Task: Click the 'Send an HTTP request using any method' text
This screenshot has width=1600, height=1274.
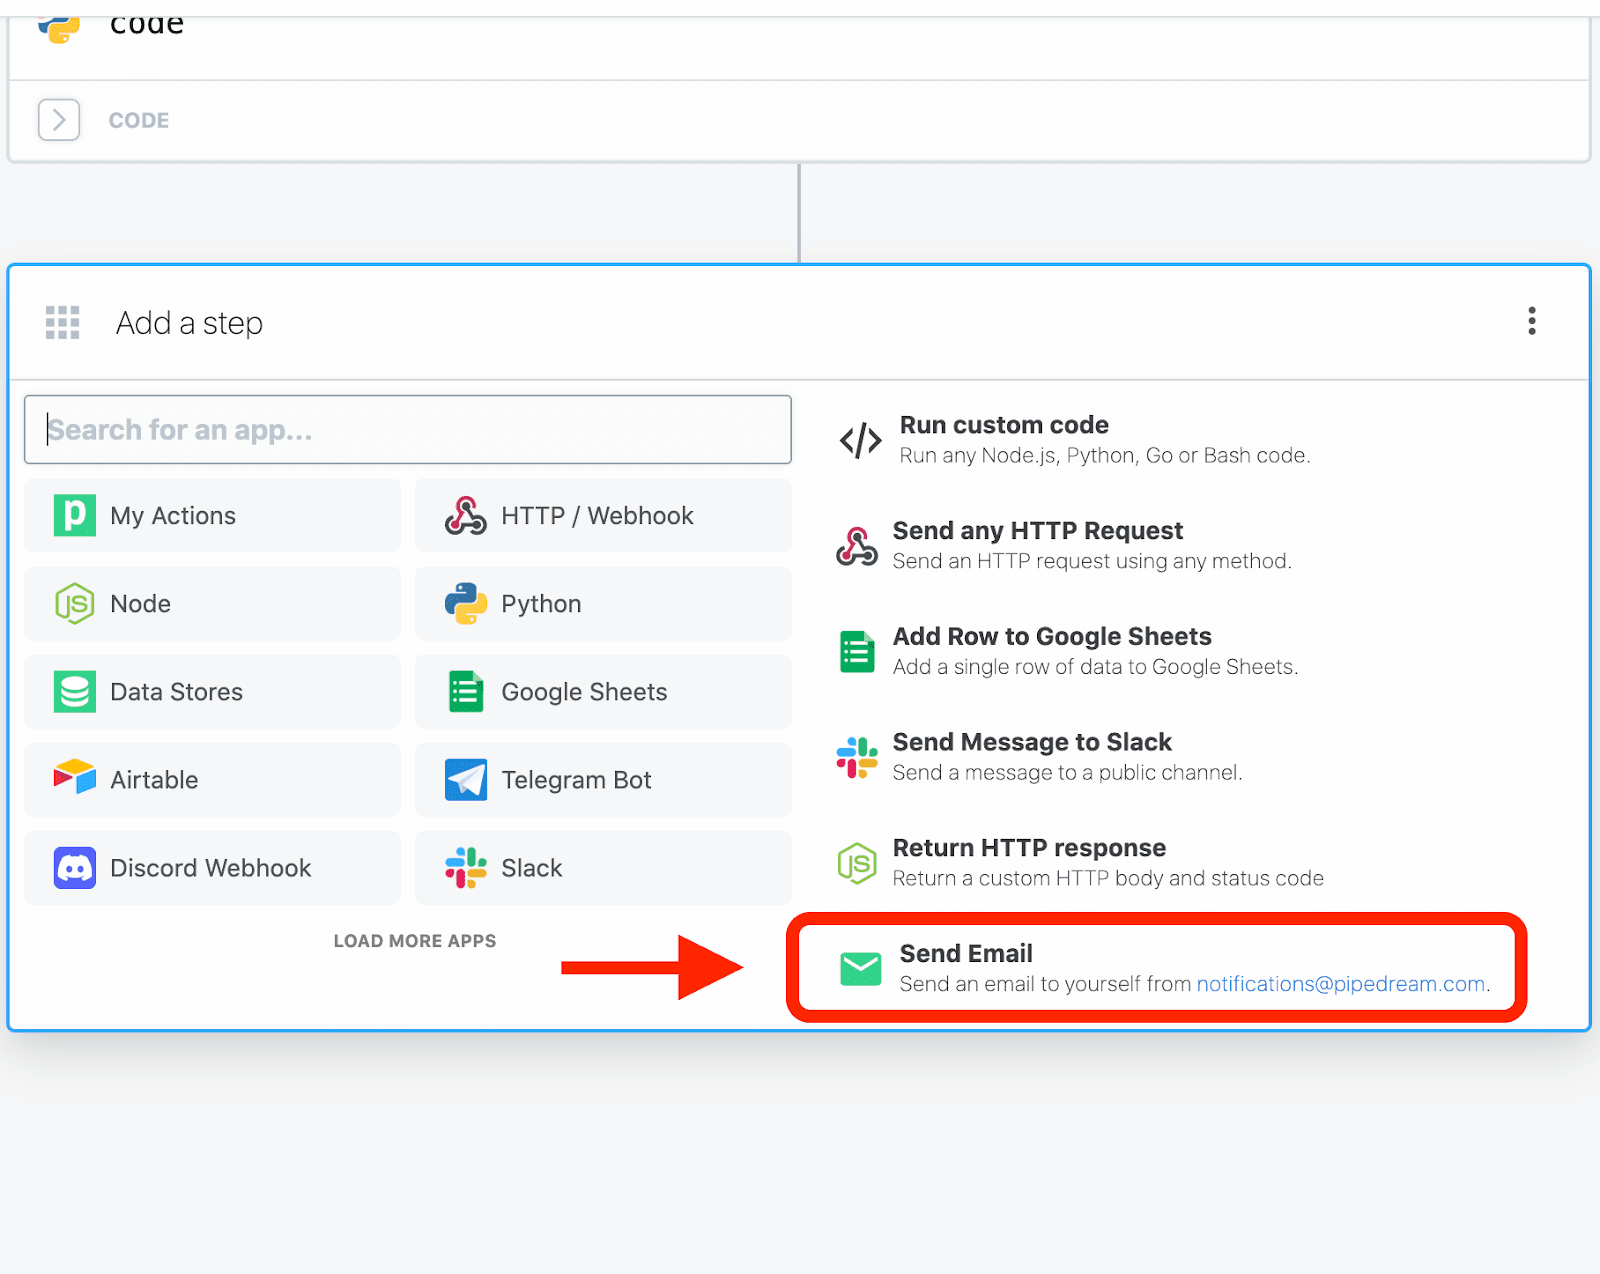Action: point(1092,561)
